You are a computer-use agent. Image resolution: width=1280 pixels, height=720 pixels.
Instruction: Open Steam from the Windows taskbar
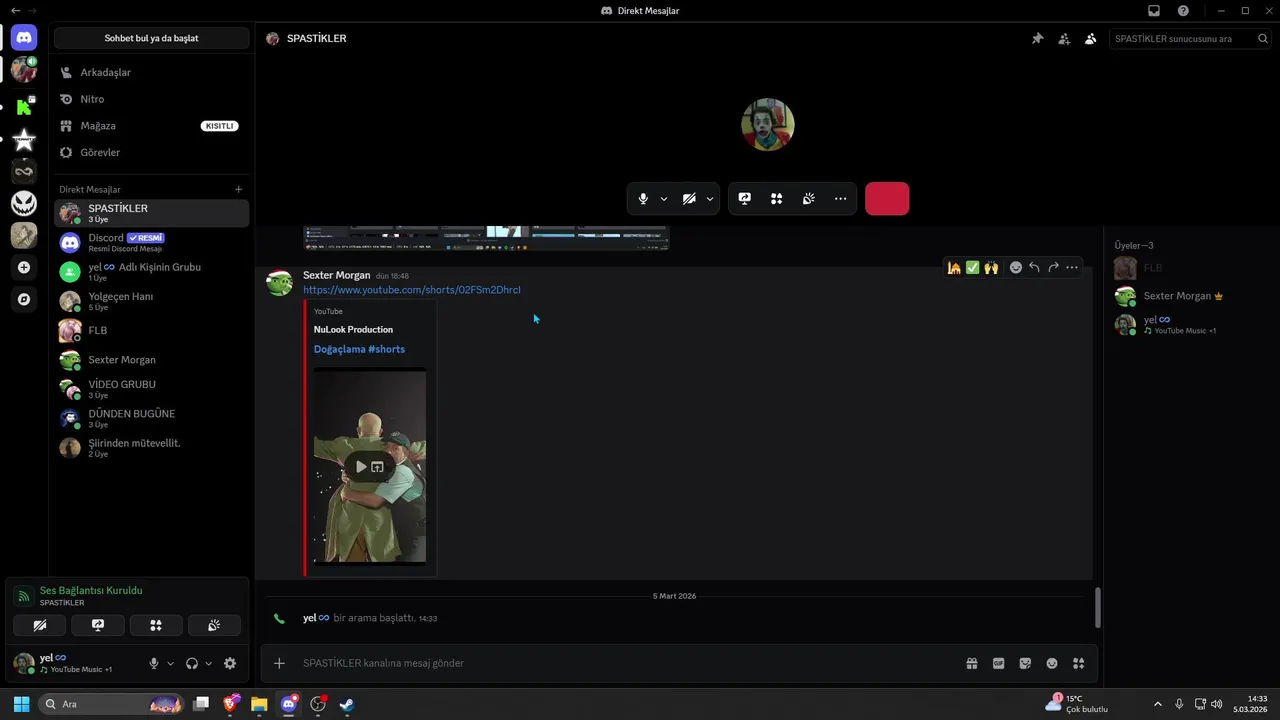[x=346, y=704]
